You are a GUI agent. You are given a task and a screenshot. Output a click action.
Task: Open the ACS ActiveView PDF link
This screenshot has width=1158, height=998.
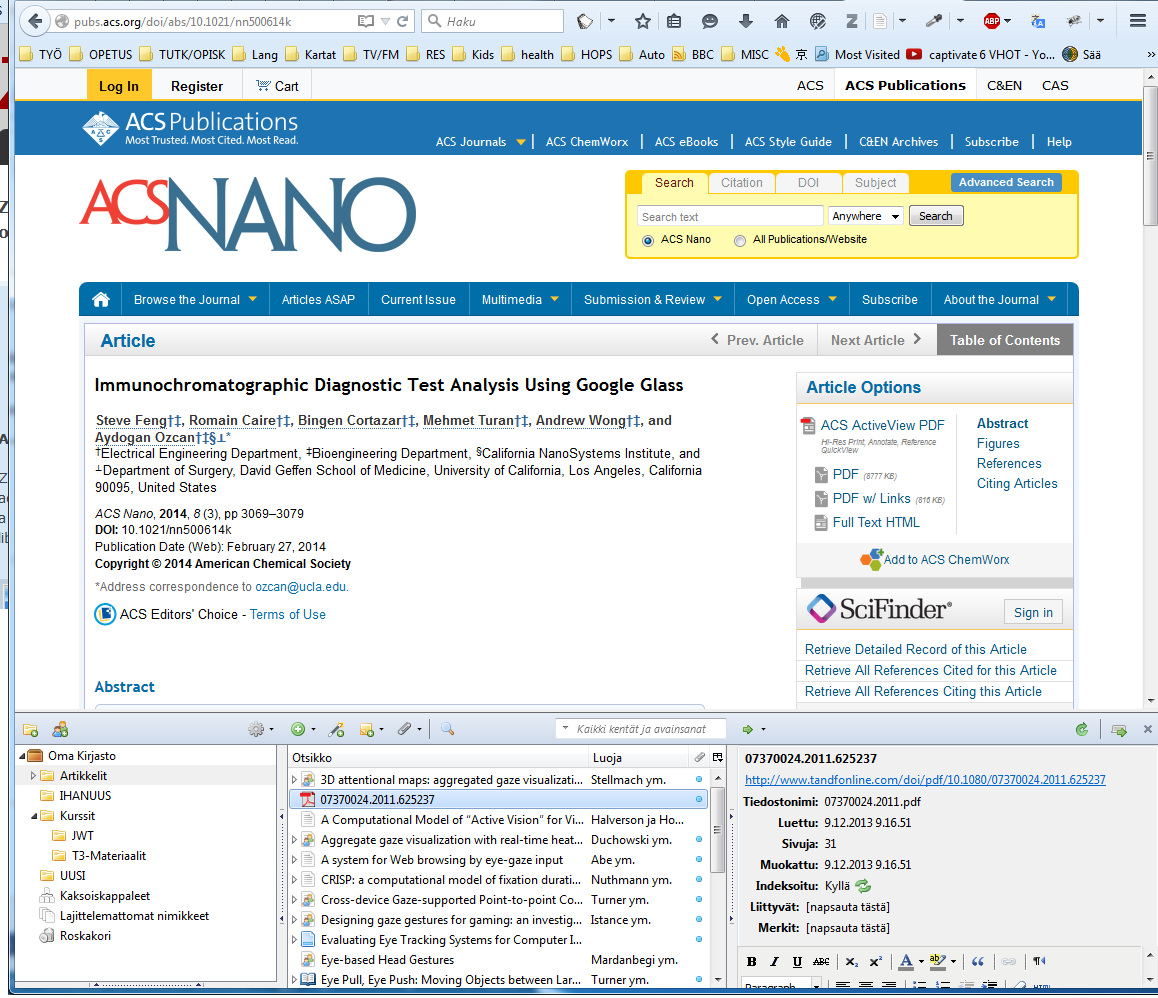[x=883, y=425]
